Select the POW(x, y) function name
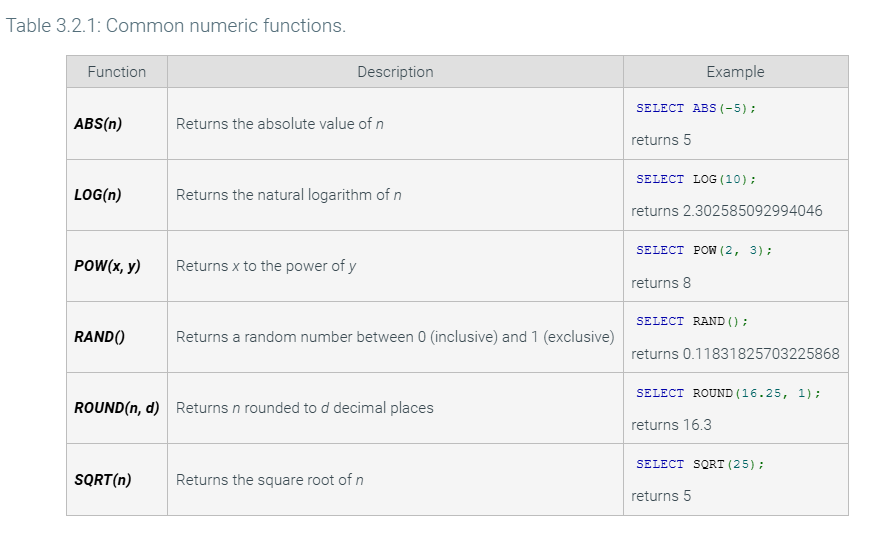This screenshot has height=535, width=888. pyautogui.click(x=107, y=266)
